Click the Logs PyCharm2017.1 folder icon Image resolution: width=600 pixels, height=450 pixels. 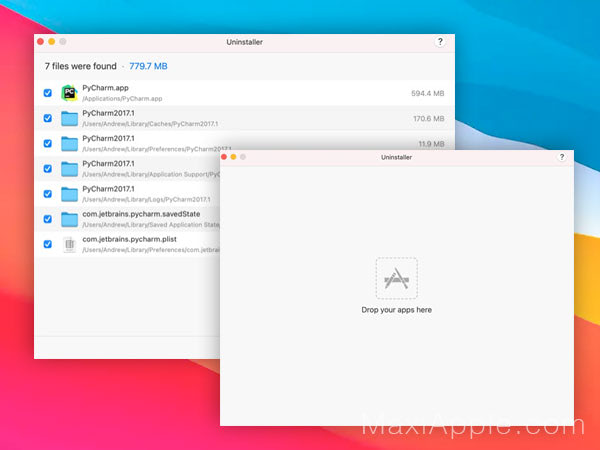coord(69,194)
